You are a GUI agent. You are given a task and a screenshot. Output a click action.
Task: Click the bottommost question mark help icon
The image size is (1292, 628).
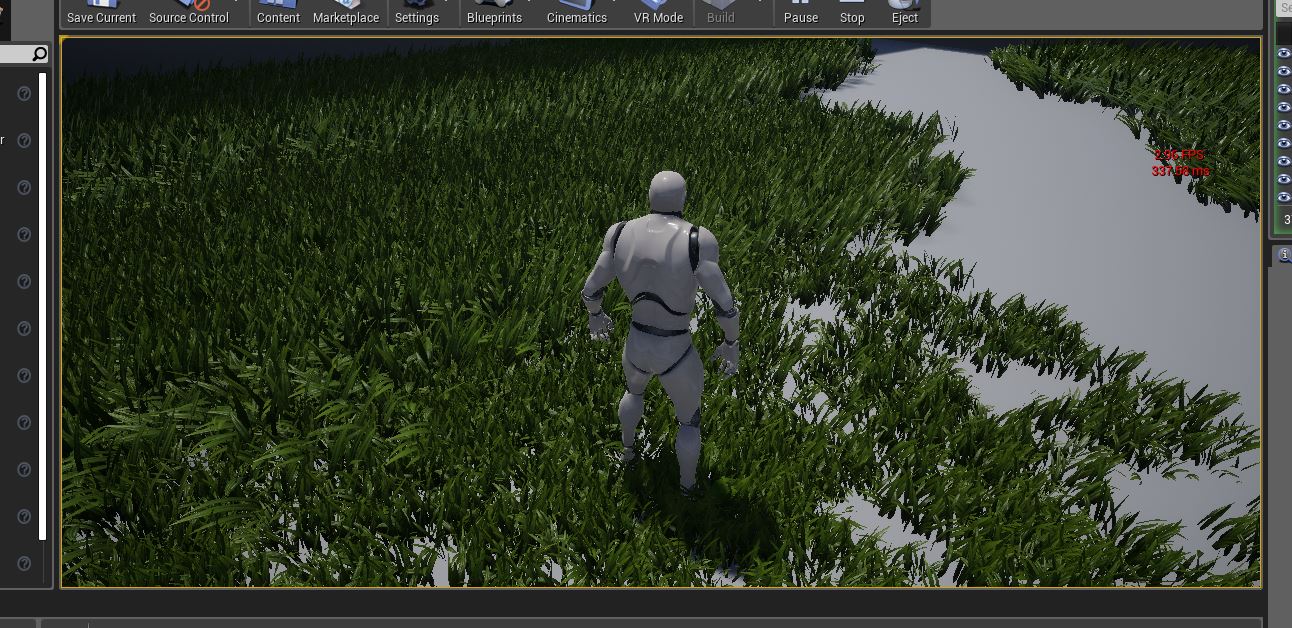(25, 564)
